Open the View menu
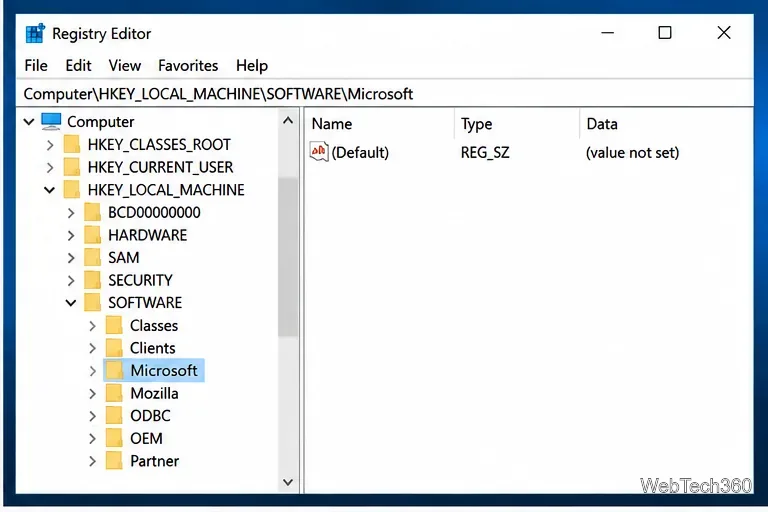This screenshot has width=768, height=512. [x=125, y=66]
